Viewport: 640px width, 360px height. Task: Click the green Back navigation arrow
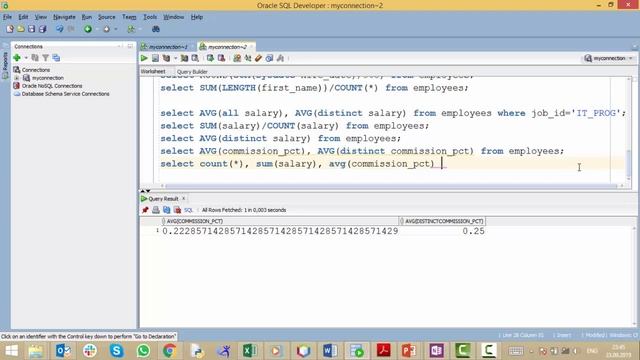pyautogui.click(x=88, y=29)
